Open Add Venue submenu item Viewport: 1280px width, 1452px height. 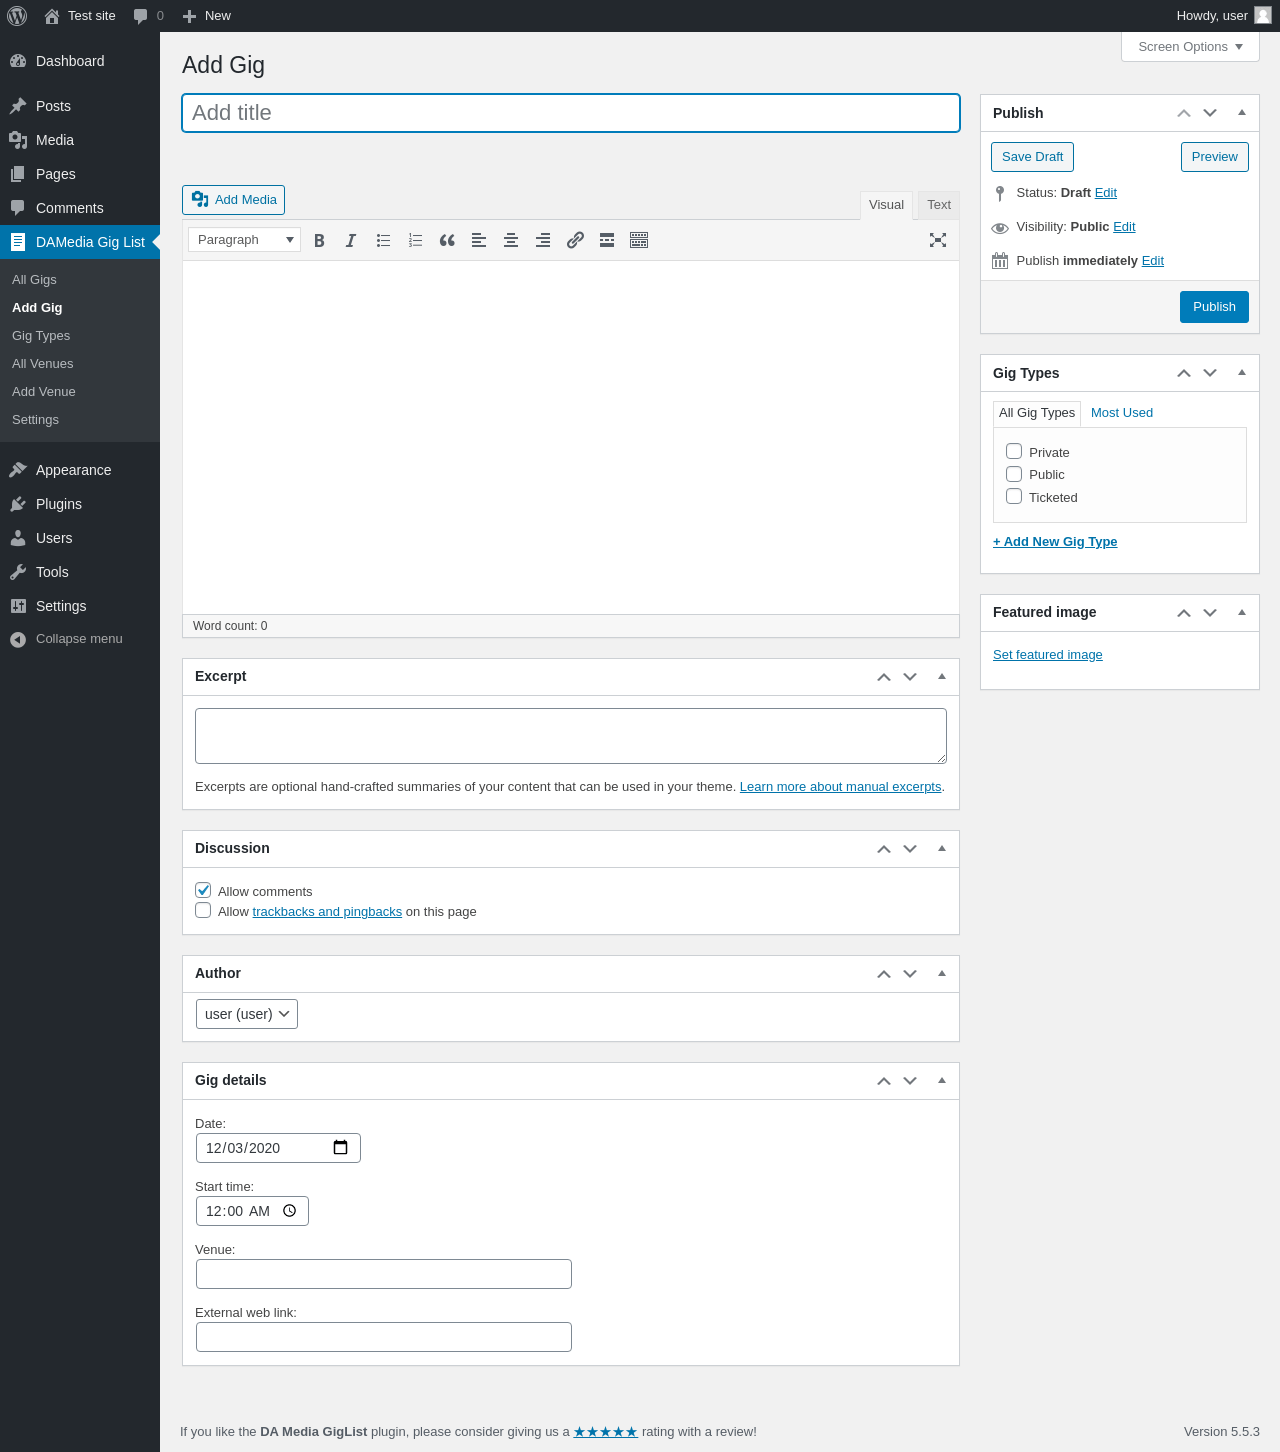[44, 392]
